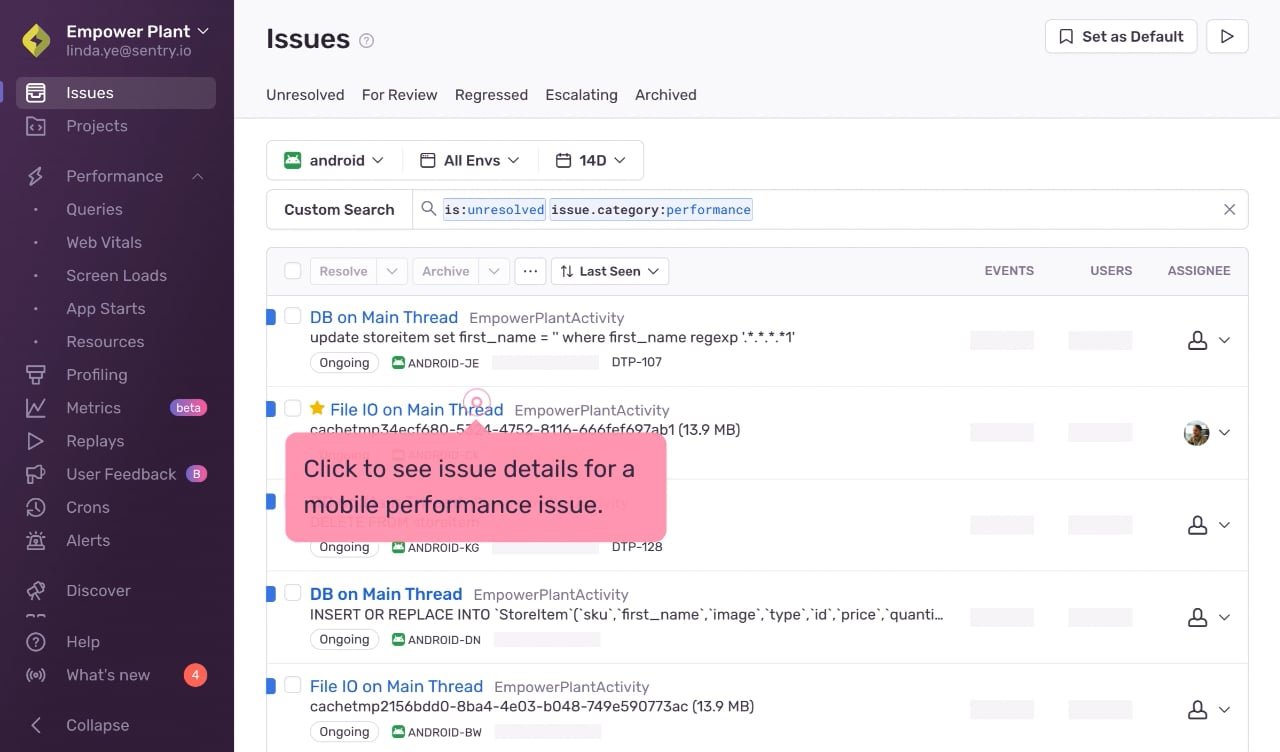Screen dimensions: 1280x752
Task: Check the select-all issues checkbox in header
Action: coord(293,271)
